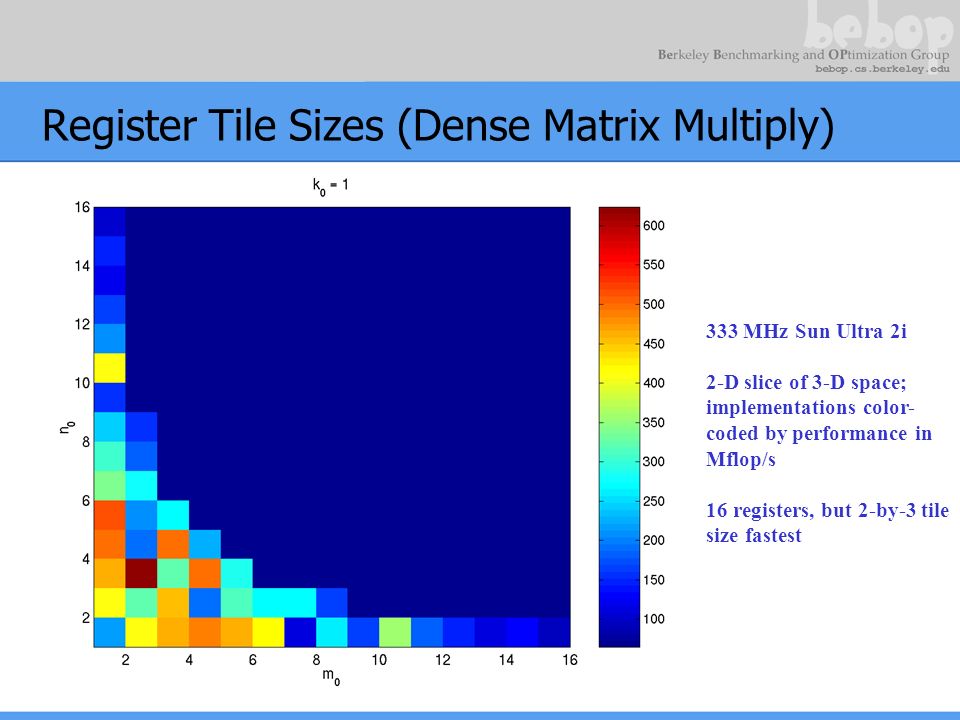This screenshot has width=960, height=720.
Task: Click the colorbar's '600' label
Action: [654, 226]
